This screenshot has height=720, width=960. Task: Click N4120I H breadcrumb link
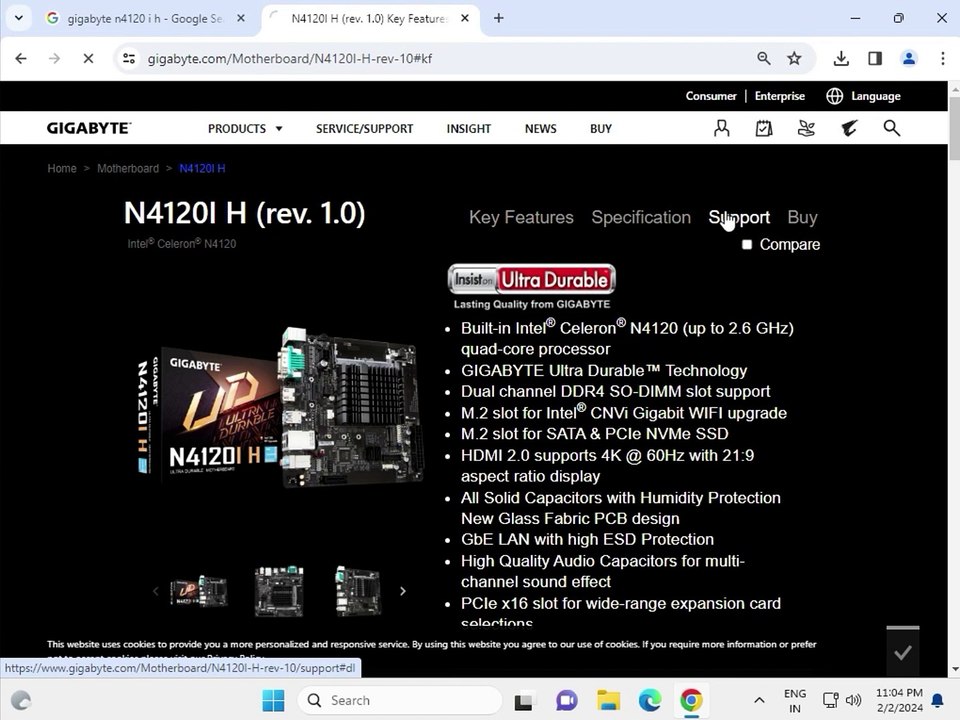coord(202,168)
